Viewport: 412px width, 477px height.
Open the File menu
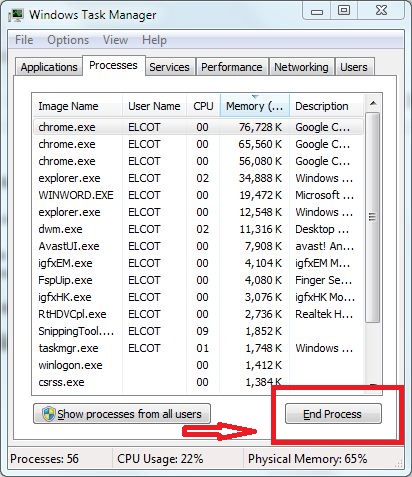click(24, 40)
